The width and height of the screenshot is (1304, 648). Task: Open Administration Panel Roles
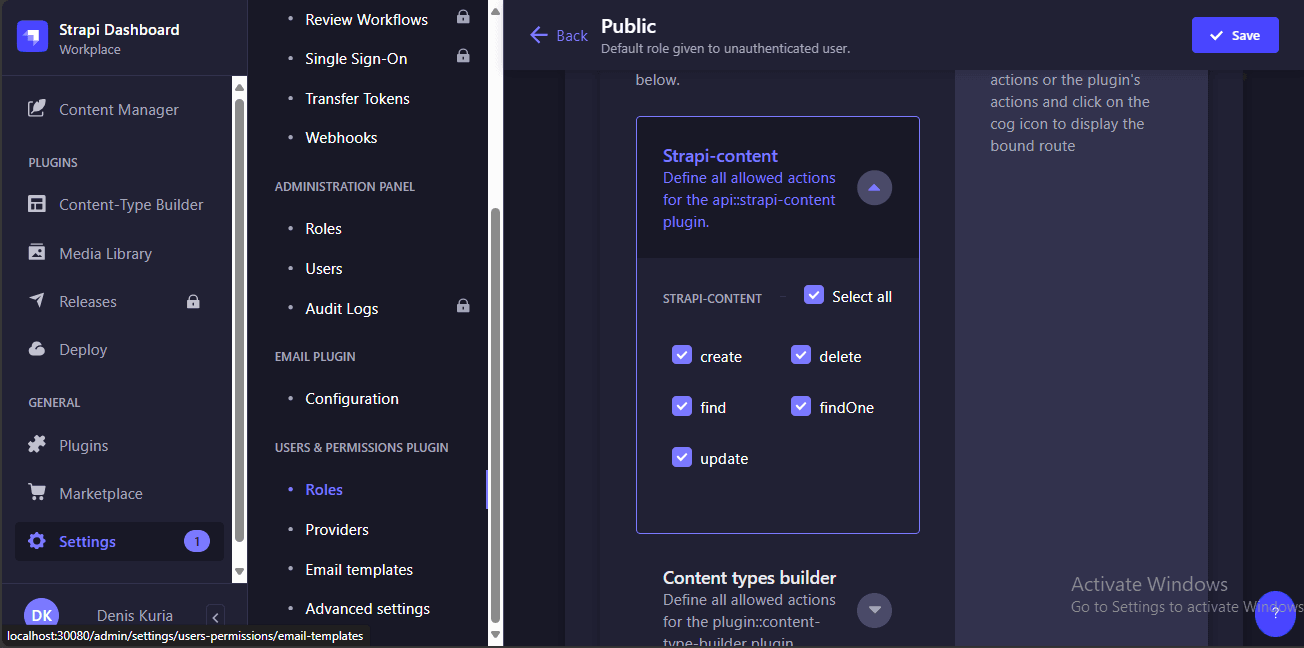click(x=323, y=228)
